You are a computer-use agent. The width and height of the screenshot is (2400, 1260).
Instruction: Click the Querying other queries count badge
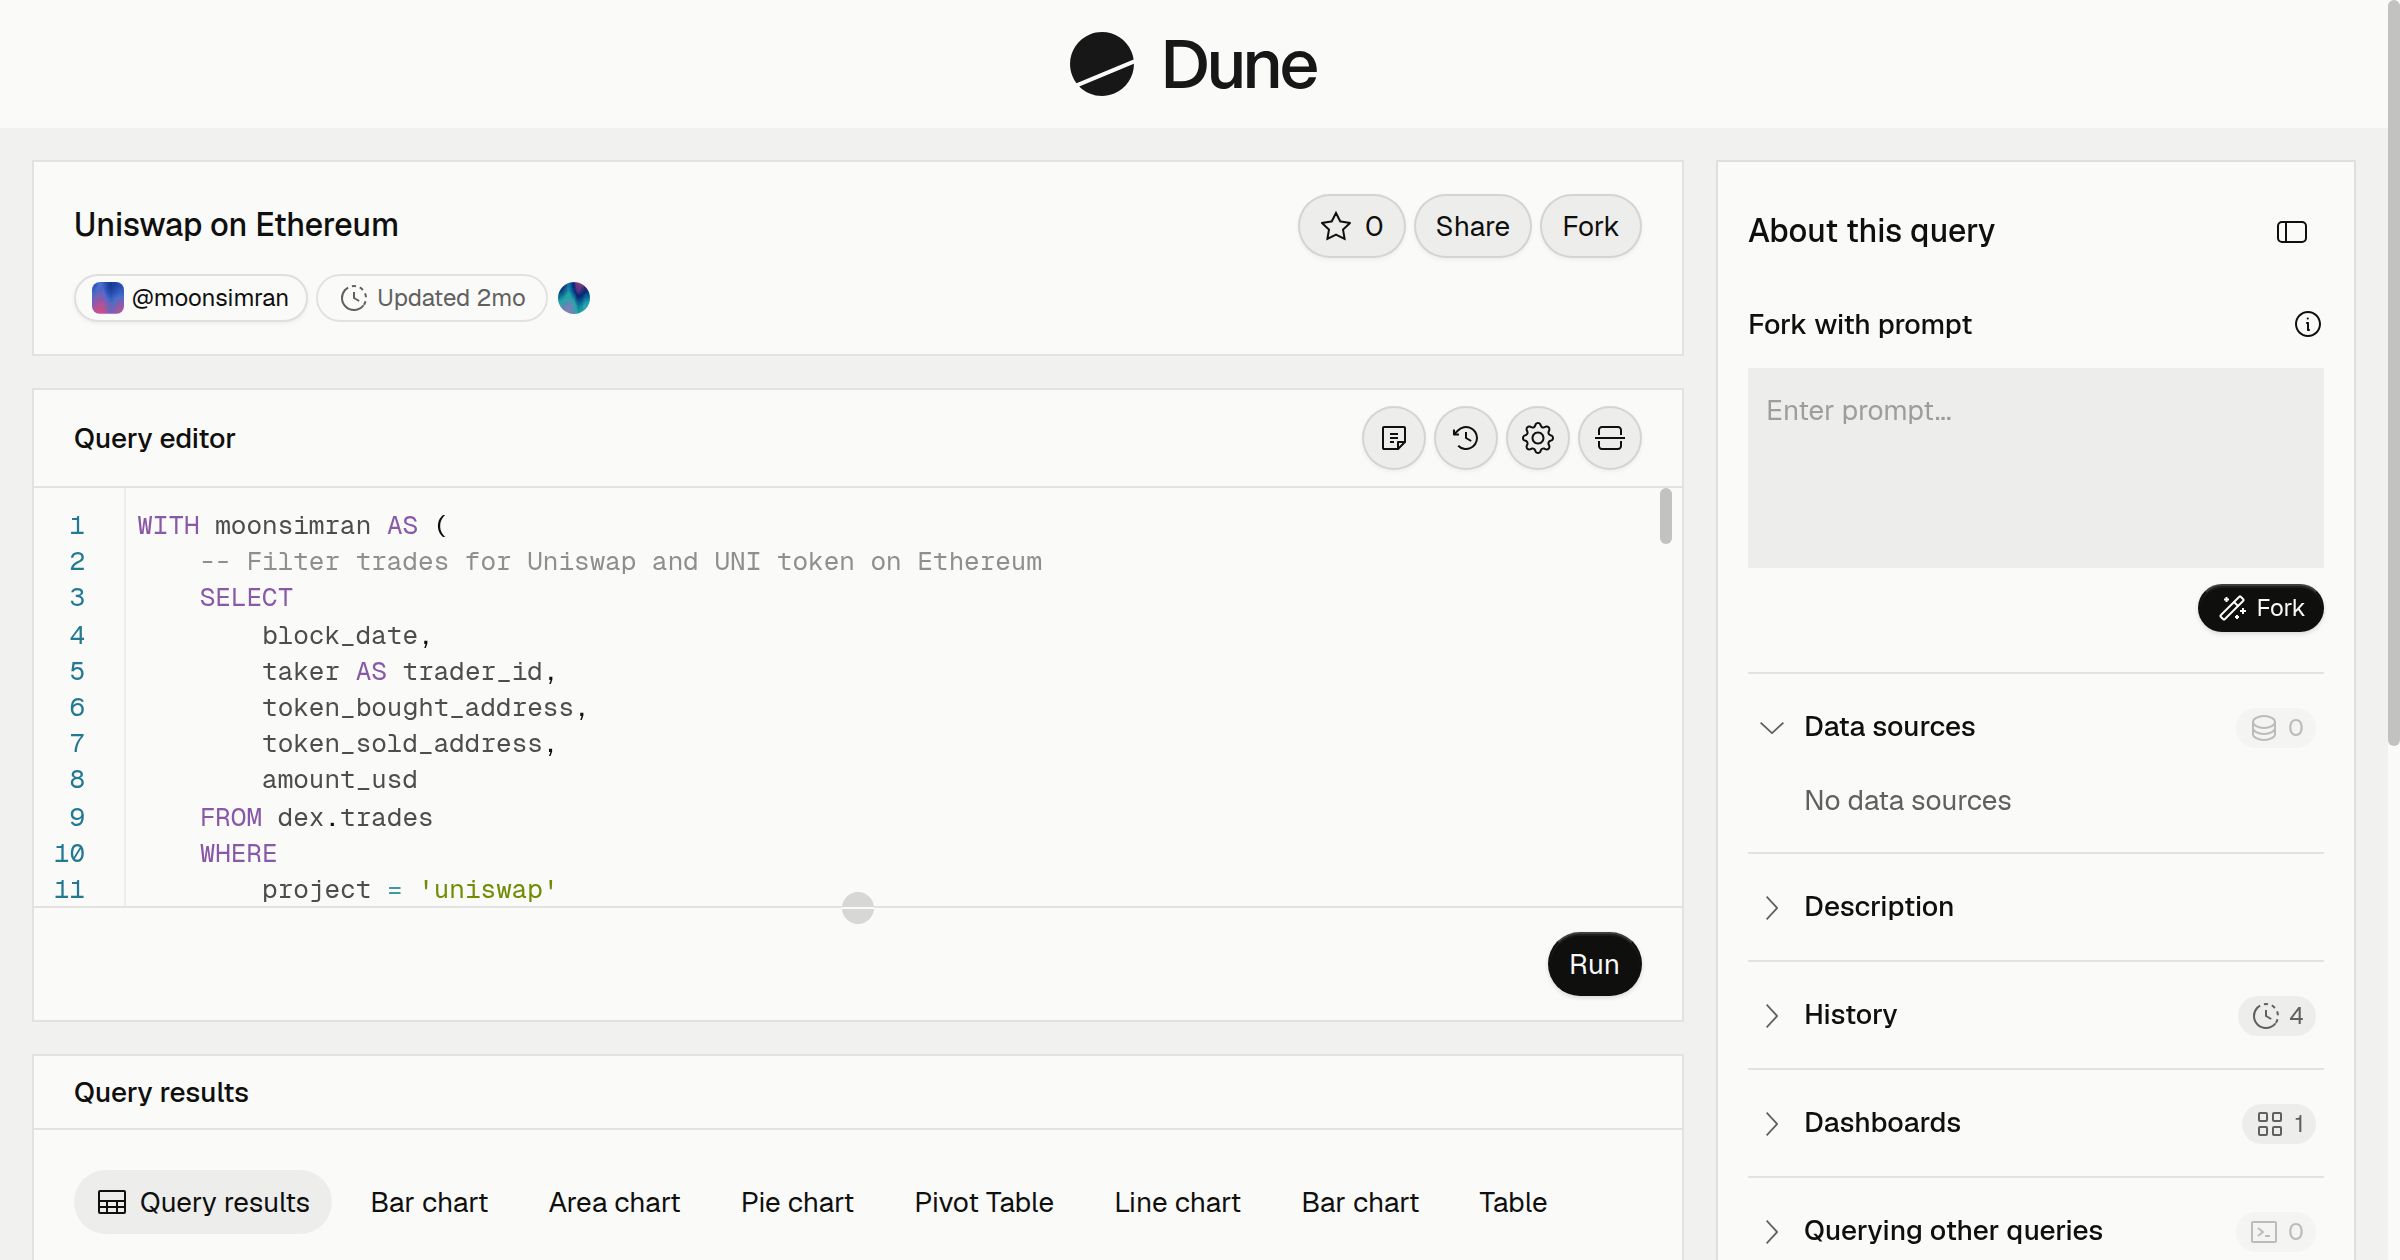2277,1231
